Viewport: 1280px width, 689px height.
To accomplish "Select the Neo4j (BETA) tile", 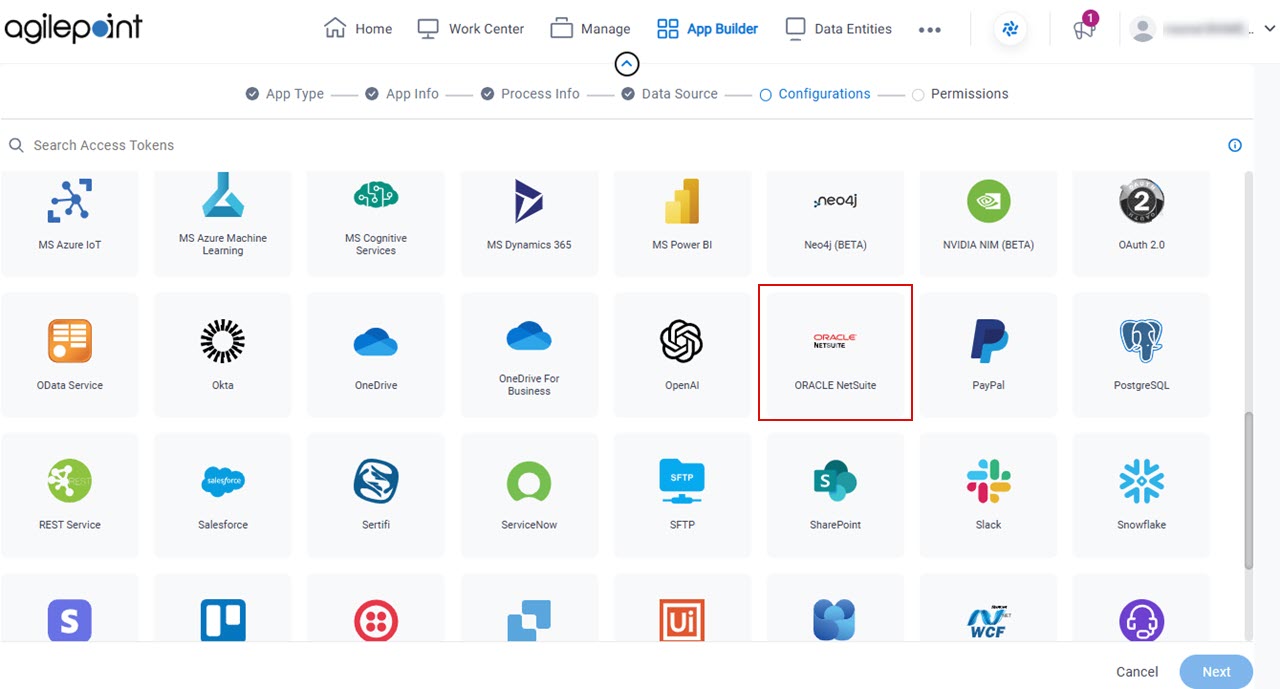I will pyautogui.click(x=835, y=223).
